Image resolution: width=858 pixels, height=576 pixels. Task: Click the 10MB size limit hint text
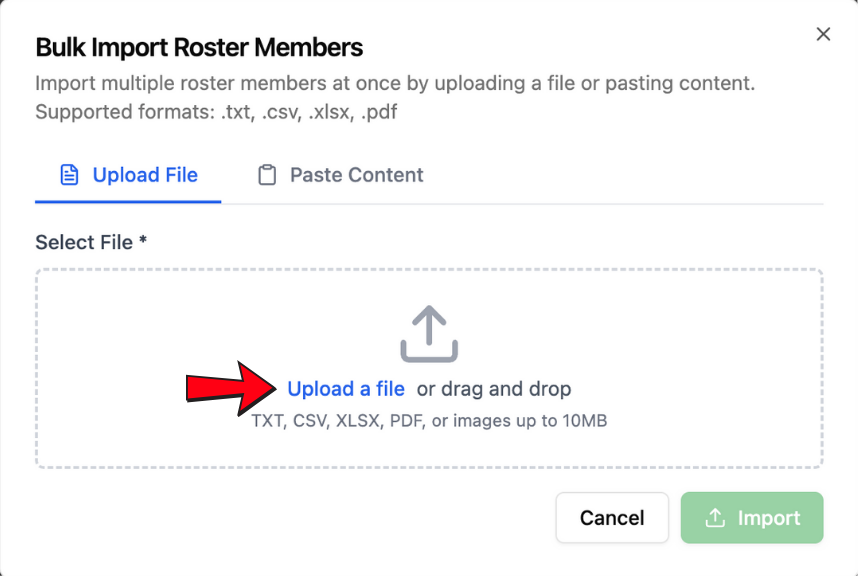pyautogui.click(x=428, y=420)
